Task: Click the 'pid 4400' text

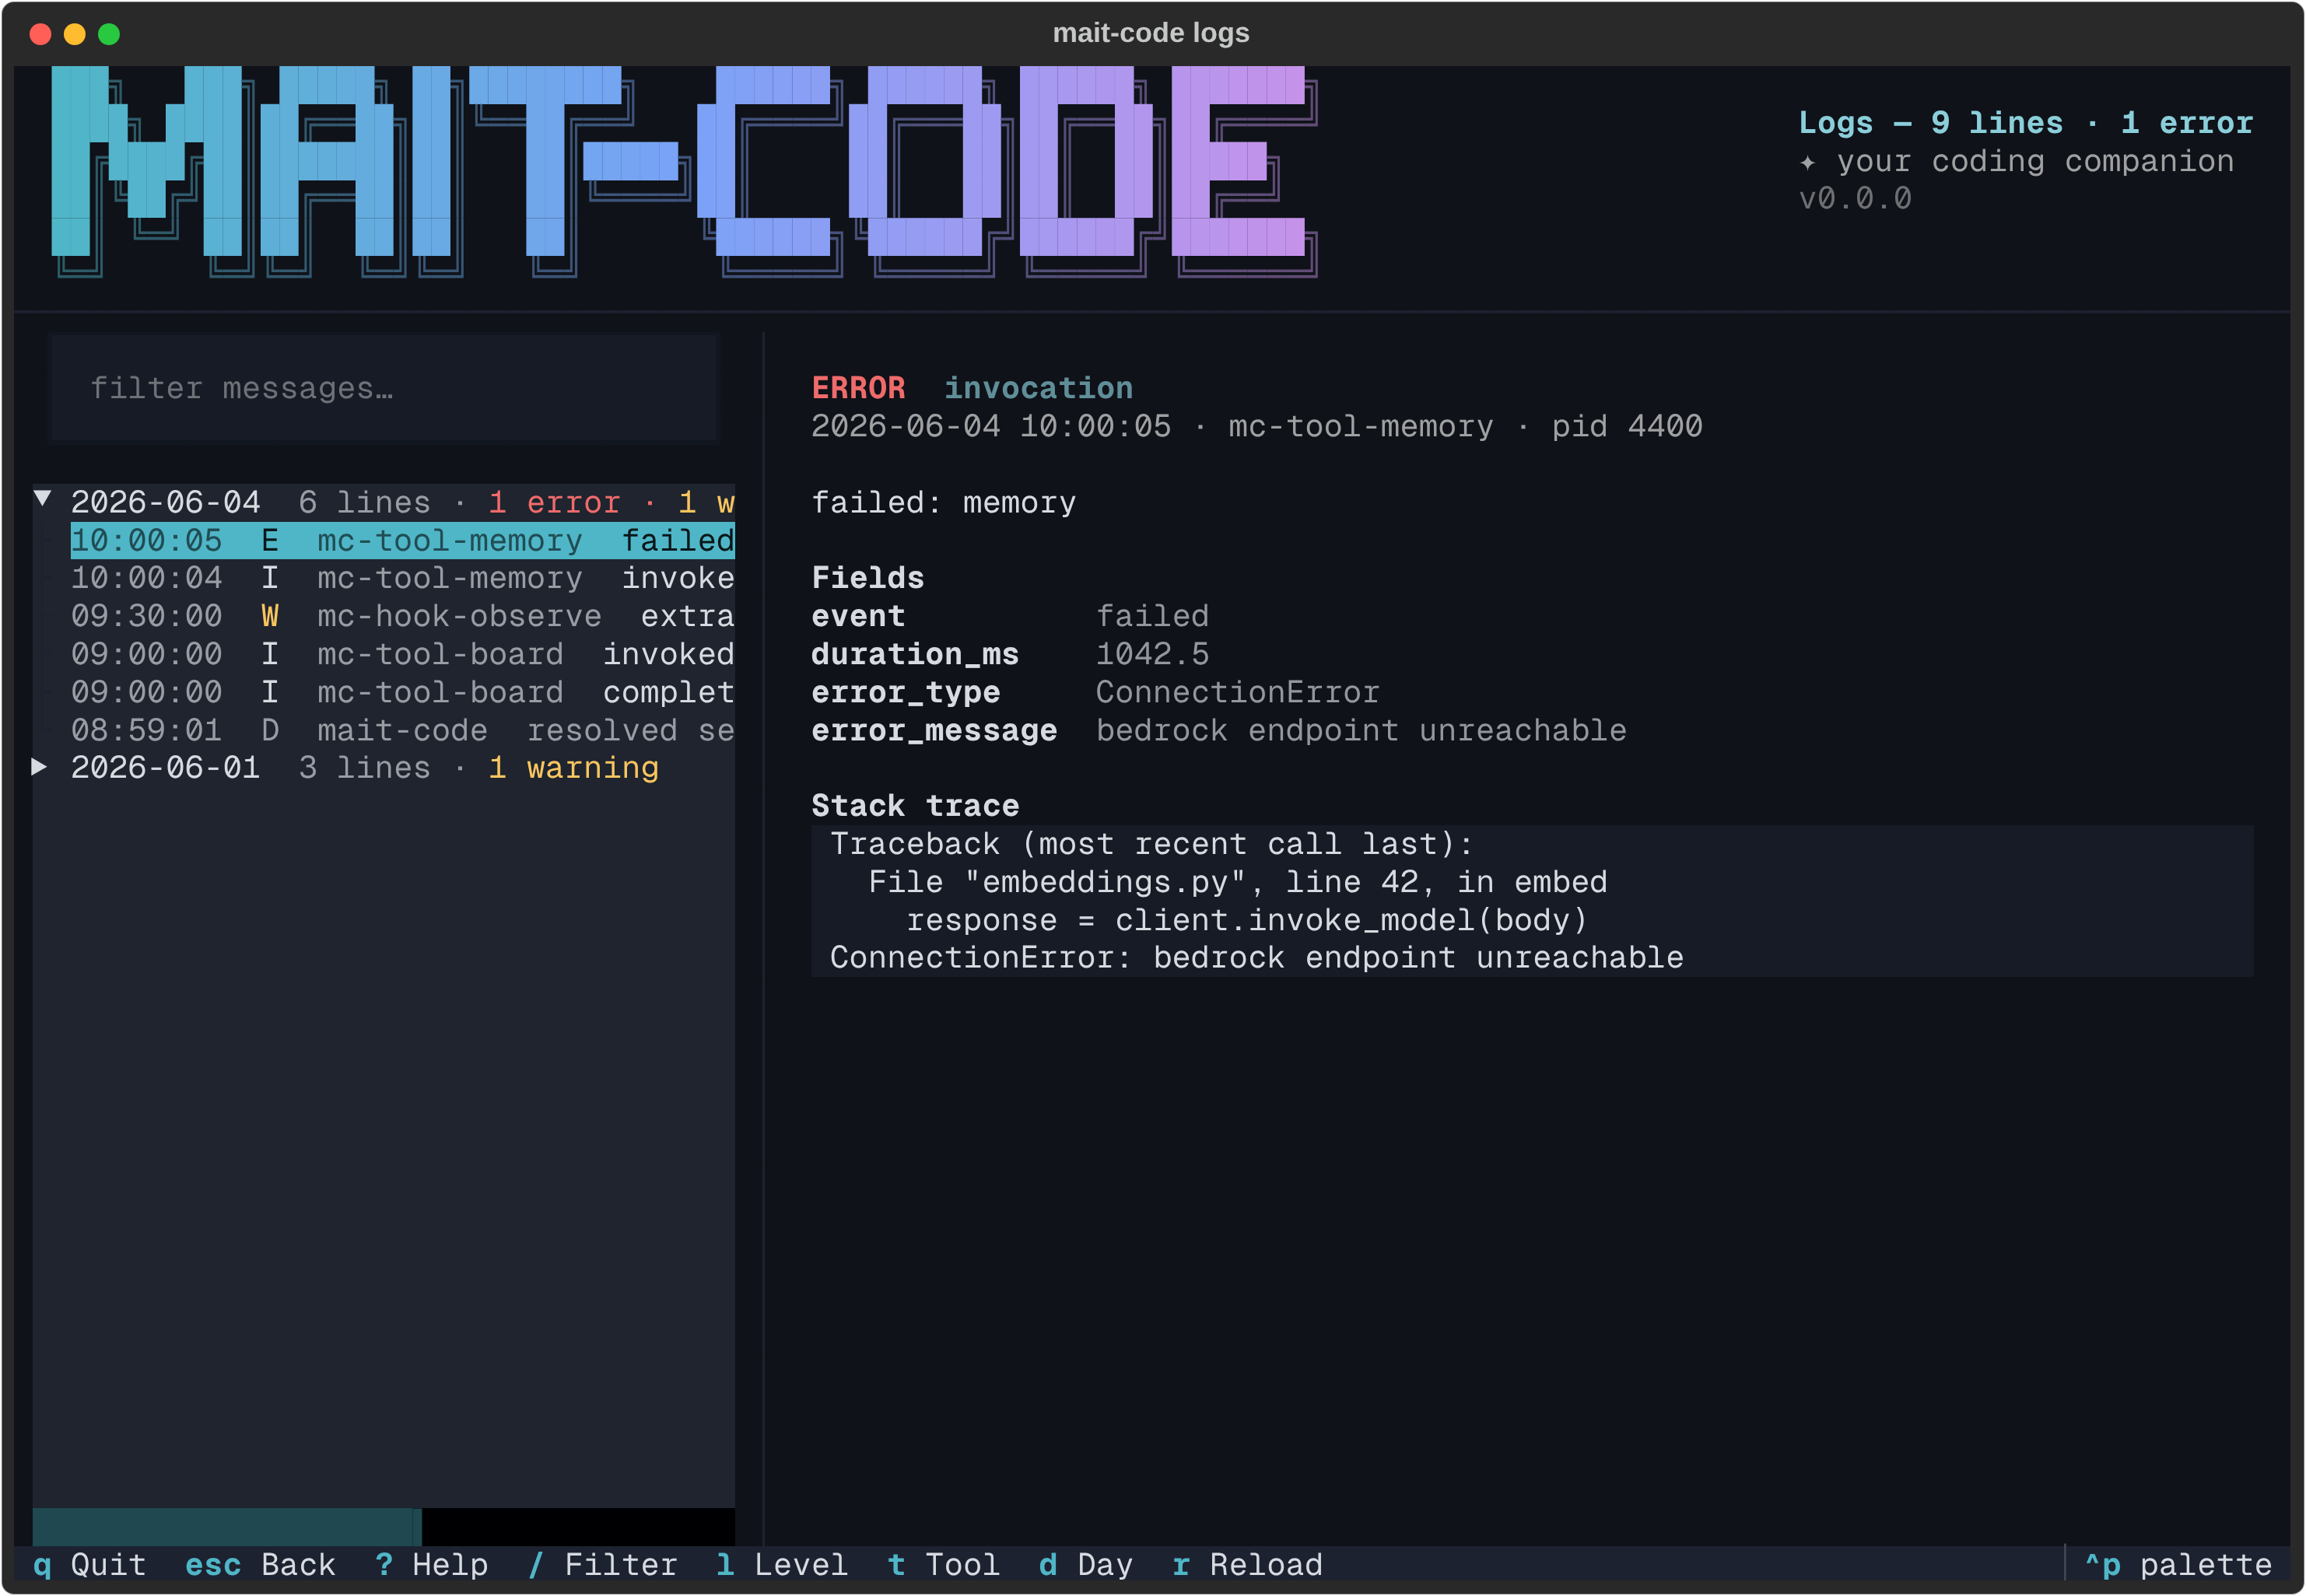Action: 1627,426
